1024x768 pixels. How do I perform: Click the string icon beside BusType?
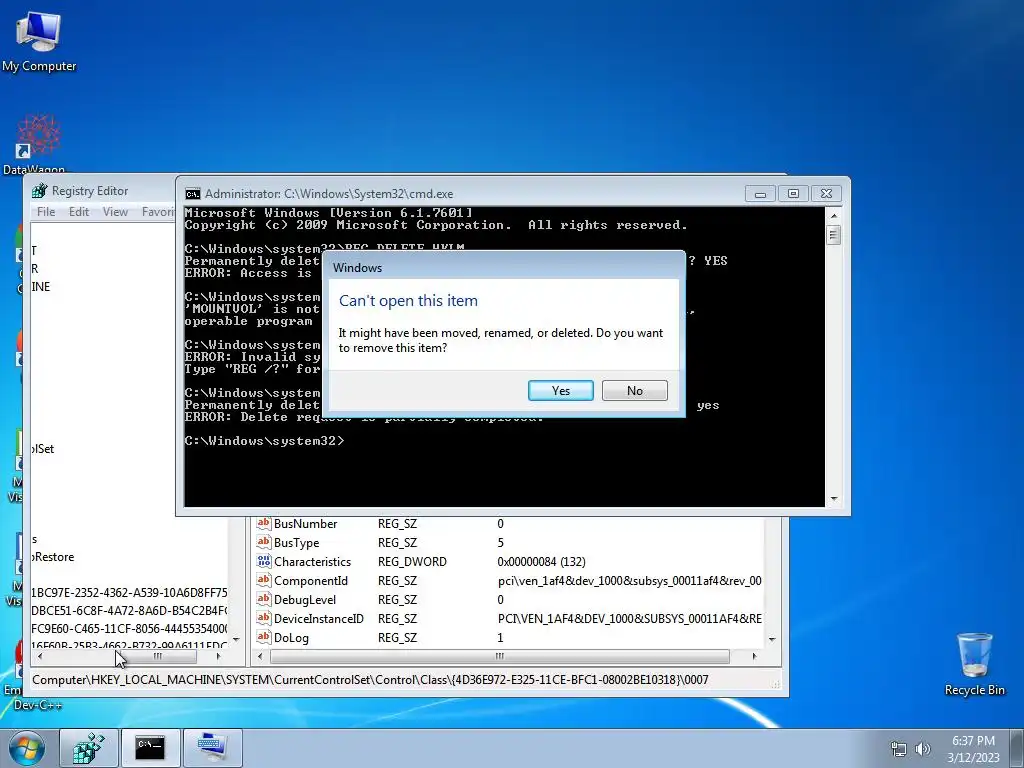tap(263, 542)
